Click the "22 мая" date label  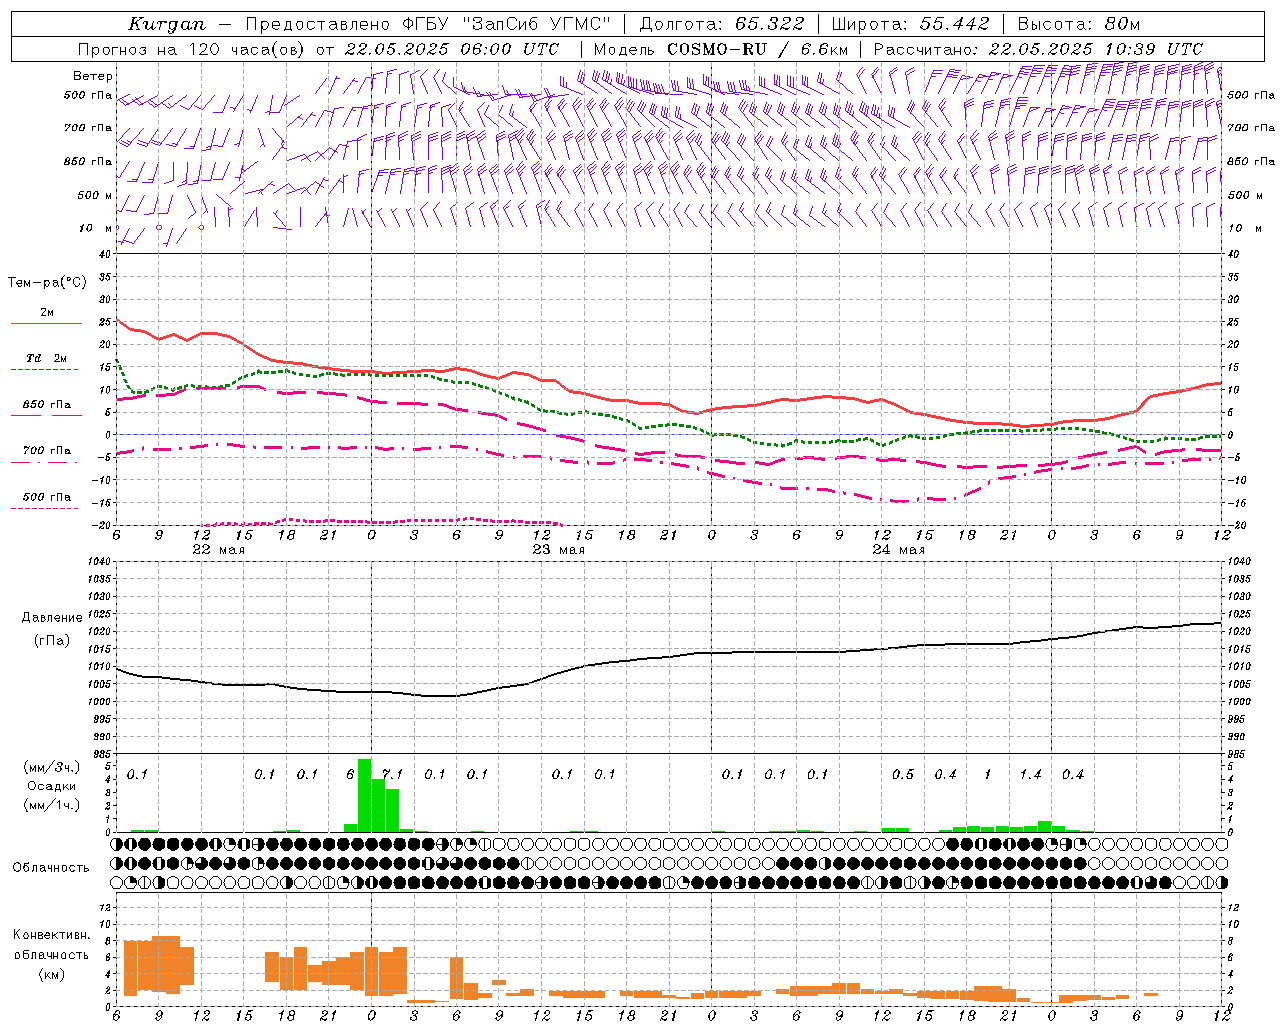coord(218,550)
